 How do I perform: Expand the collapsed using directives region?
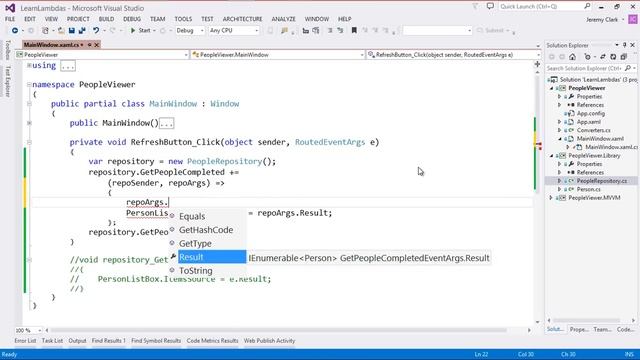[x=29, y=65]
